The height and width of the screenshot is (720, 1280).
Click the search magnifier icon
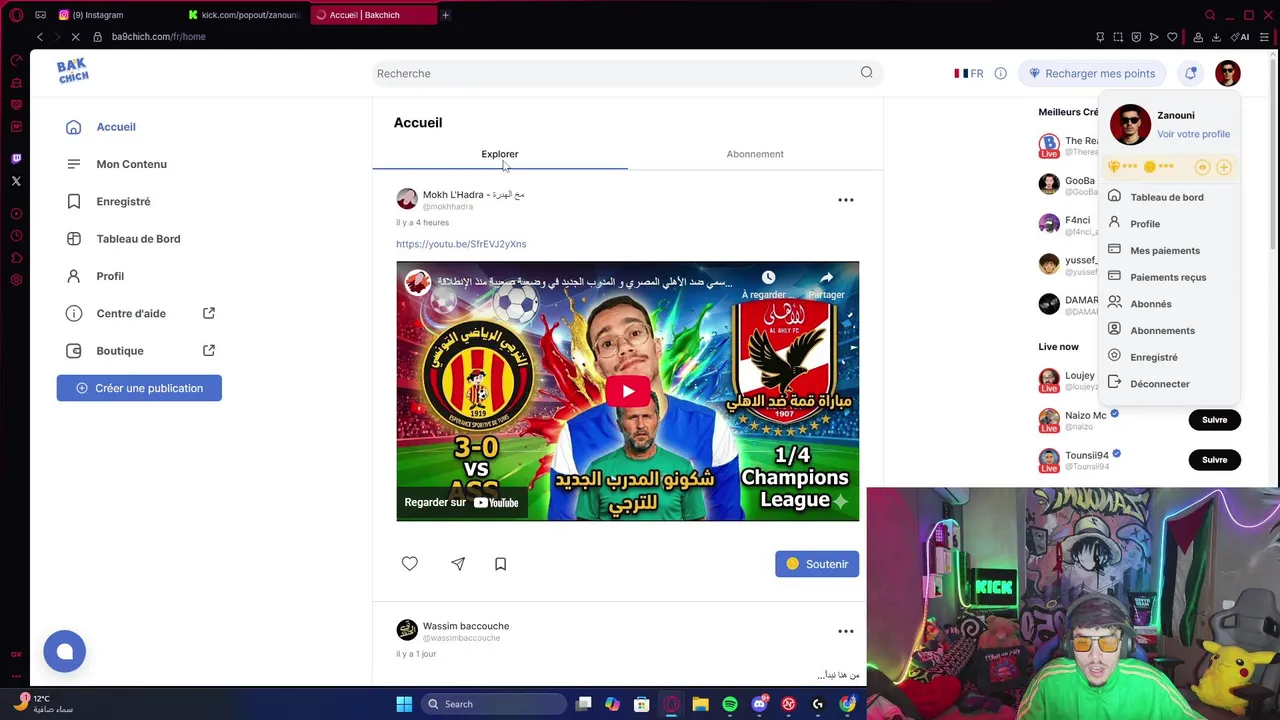[x=867, y=72]
